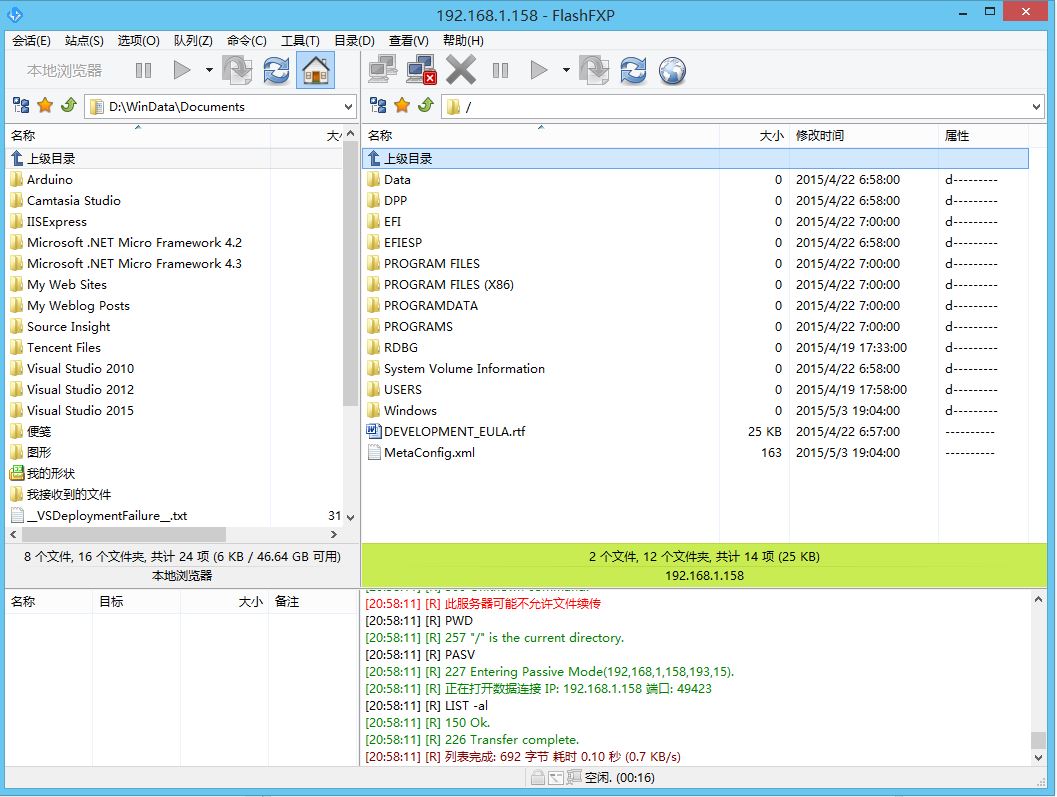Image resolution: width=1057 pixels, height=797 pixels.
Task: Click folder tree icon left of local path
Action: (x=21, y=106)
